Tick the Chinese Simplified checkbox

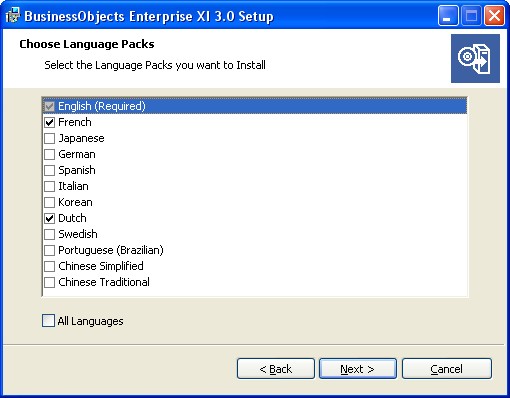coord(49,266)
